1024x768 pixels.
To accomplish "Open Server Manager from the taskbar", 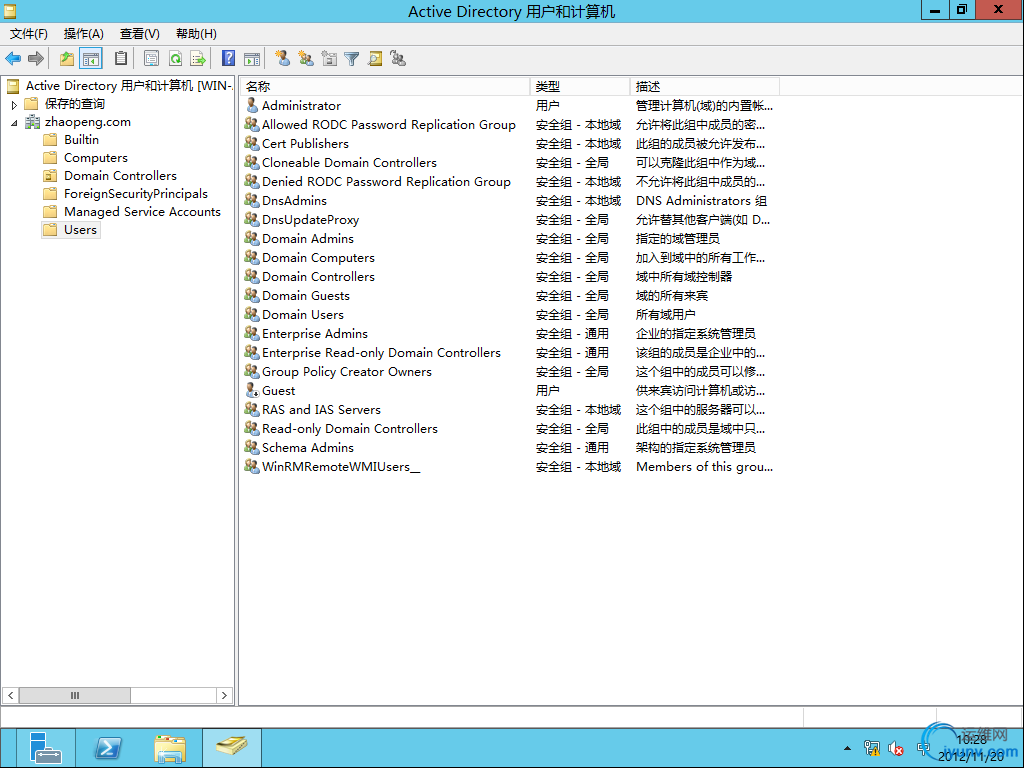I will (x=44, y=748).
